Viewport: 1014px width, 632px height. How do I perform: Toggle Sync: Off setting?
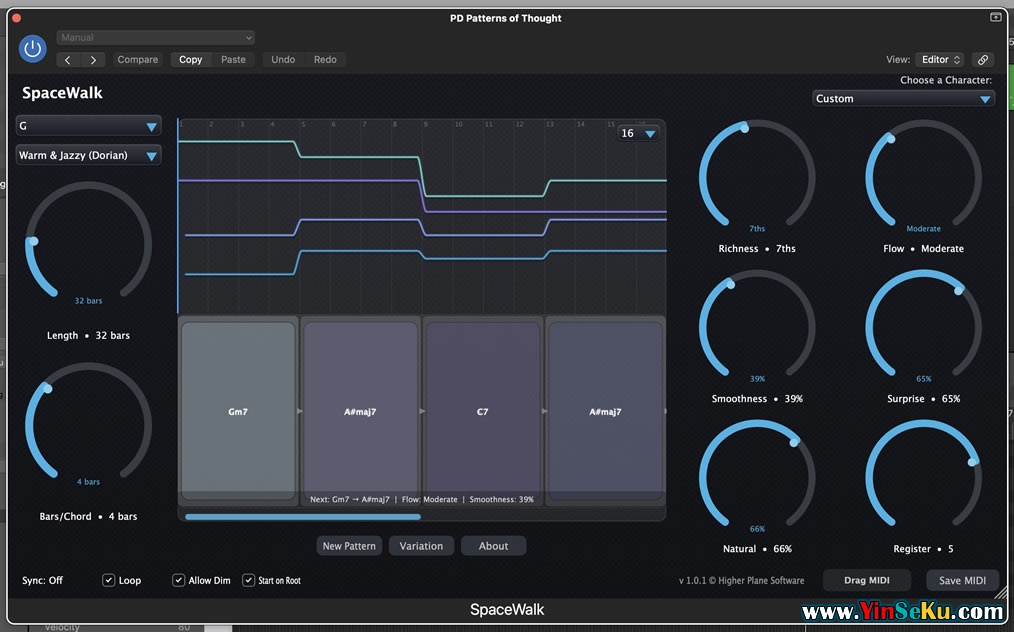pos(43,581)
